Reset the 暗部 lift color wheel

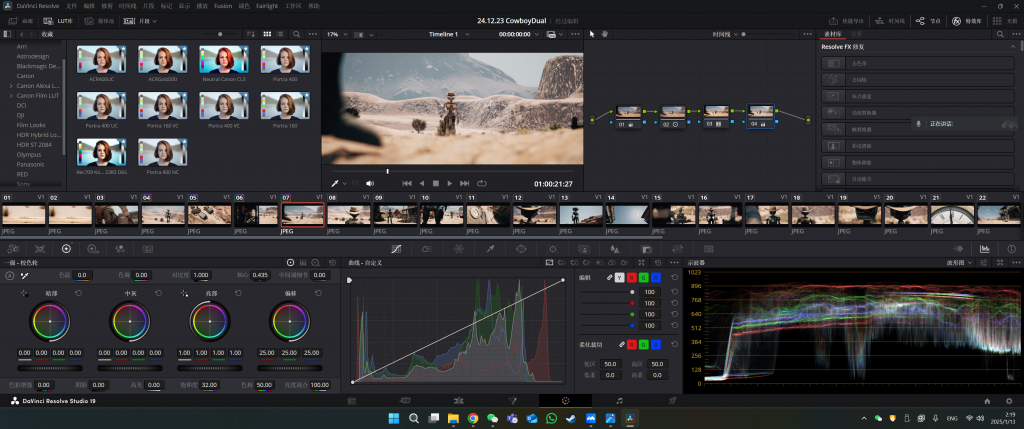click(79, 293)
